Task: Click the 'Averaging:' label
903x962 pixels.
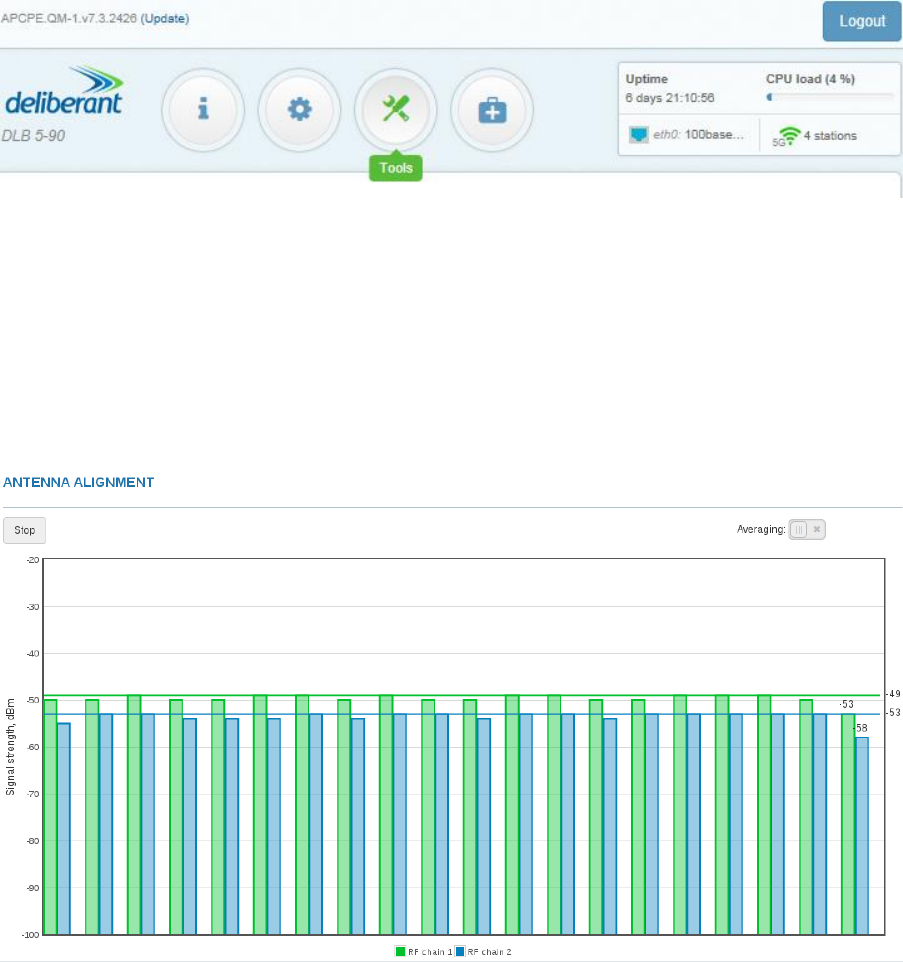Action: point(761,529)
